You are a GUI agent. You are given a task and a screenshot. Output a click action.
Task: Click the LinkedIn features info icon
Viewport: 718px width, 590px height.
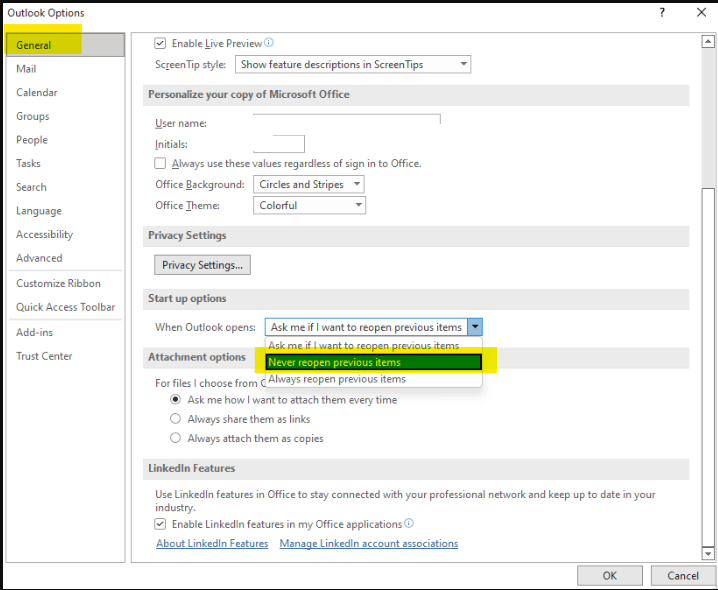pyautogui.click(x=409, y=523)
